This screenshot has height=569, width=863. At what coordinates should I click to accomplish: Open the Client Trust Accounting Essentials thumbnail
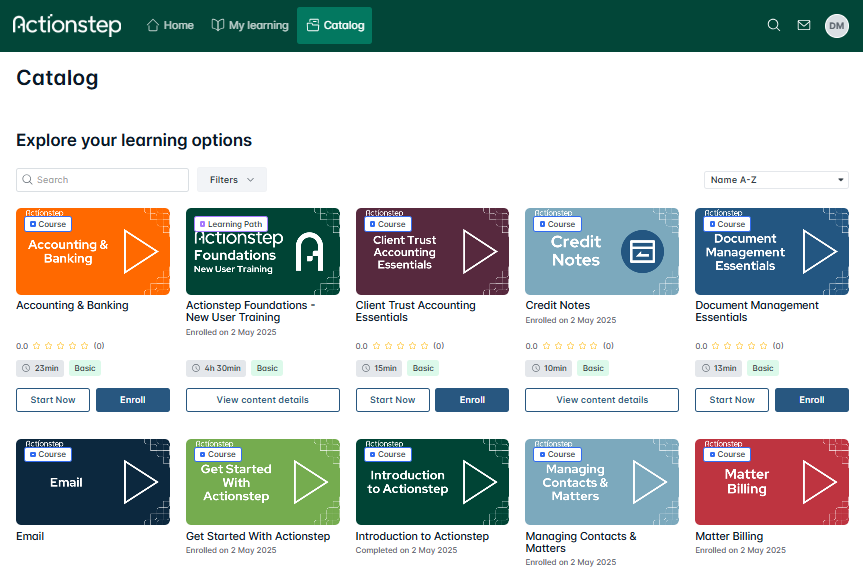pyautogui.click(x=432, y=251)
